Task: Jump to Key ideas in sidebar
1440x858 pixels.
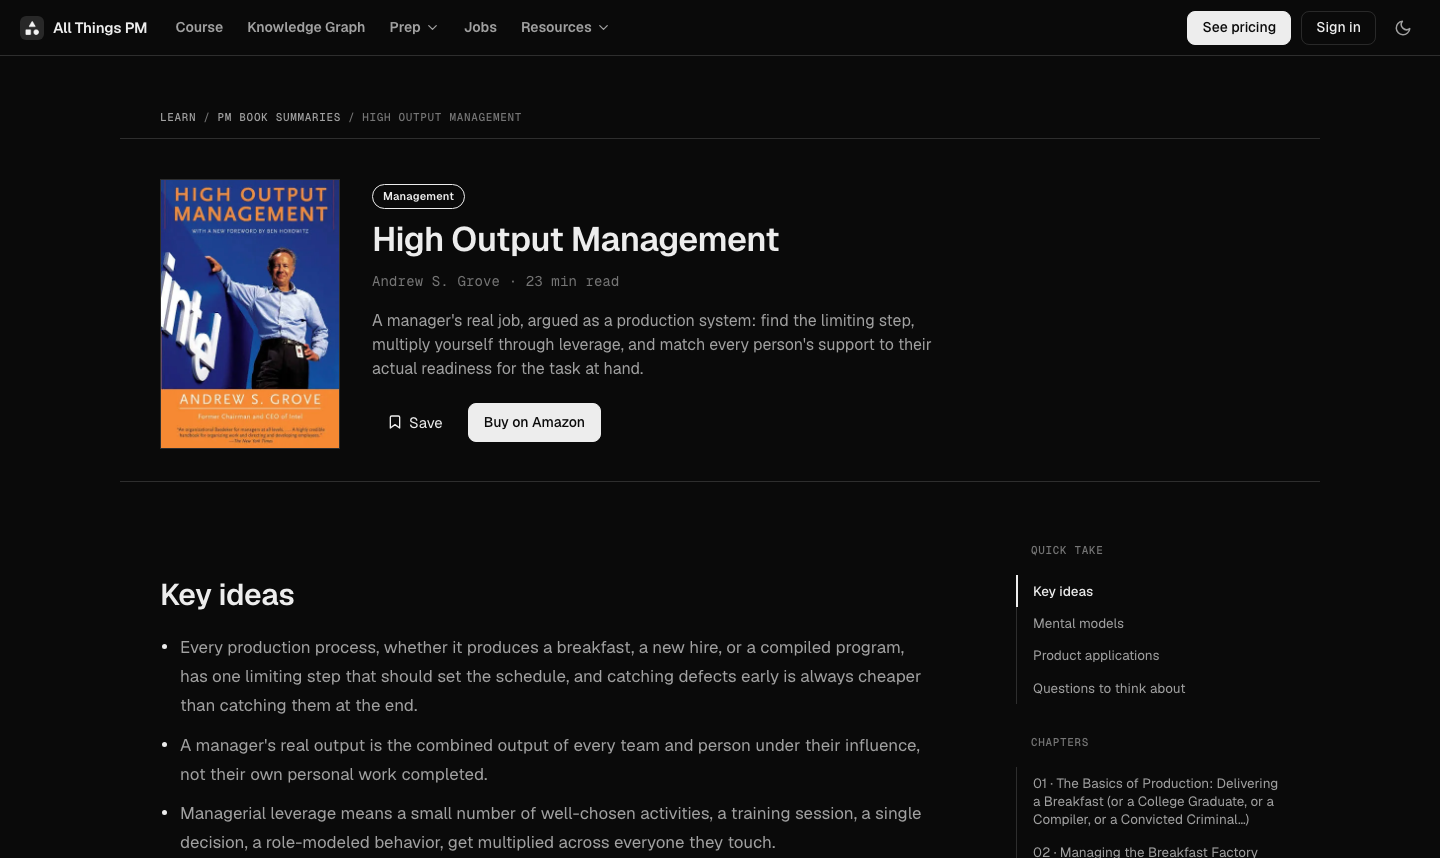Action: pyautogui.click(x=1063, y=591)
